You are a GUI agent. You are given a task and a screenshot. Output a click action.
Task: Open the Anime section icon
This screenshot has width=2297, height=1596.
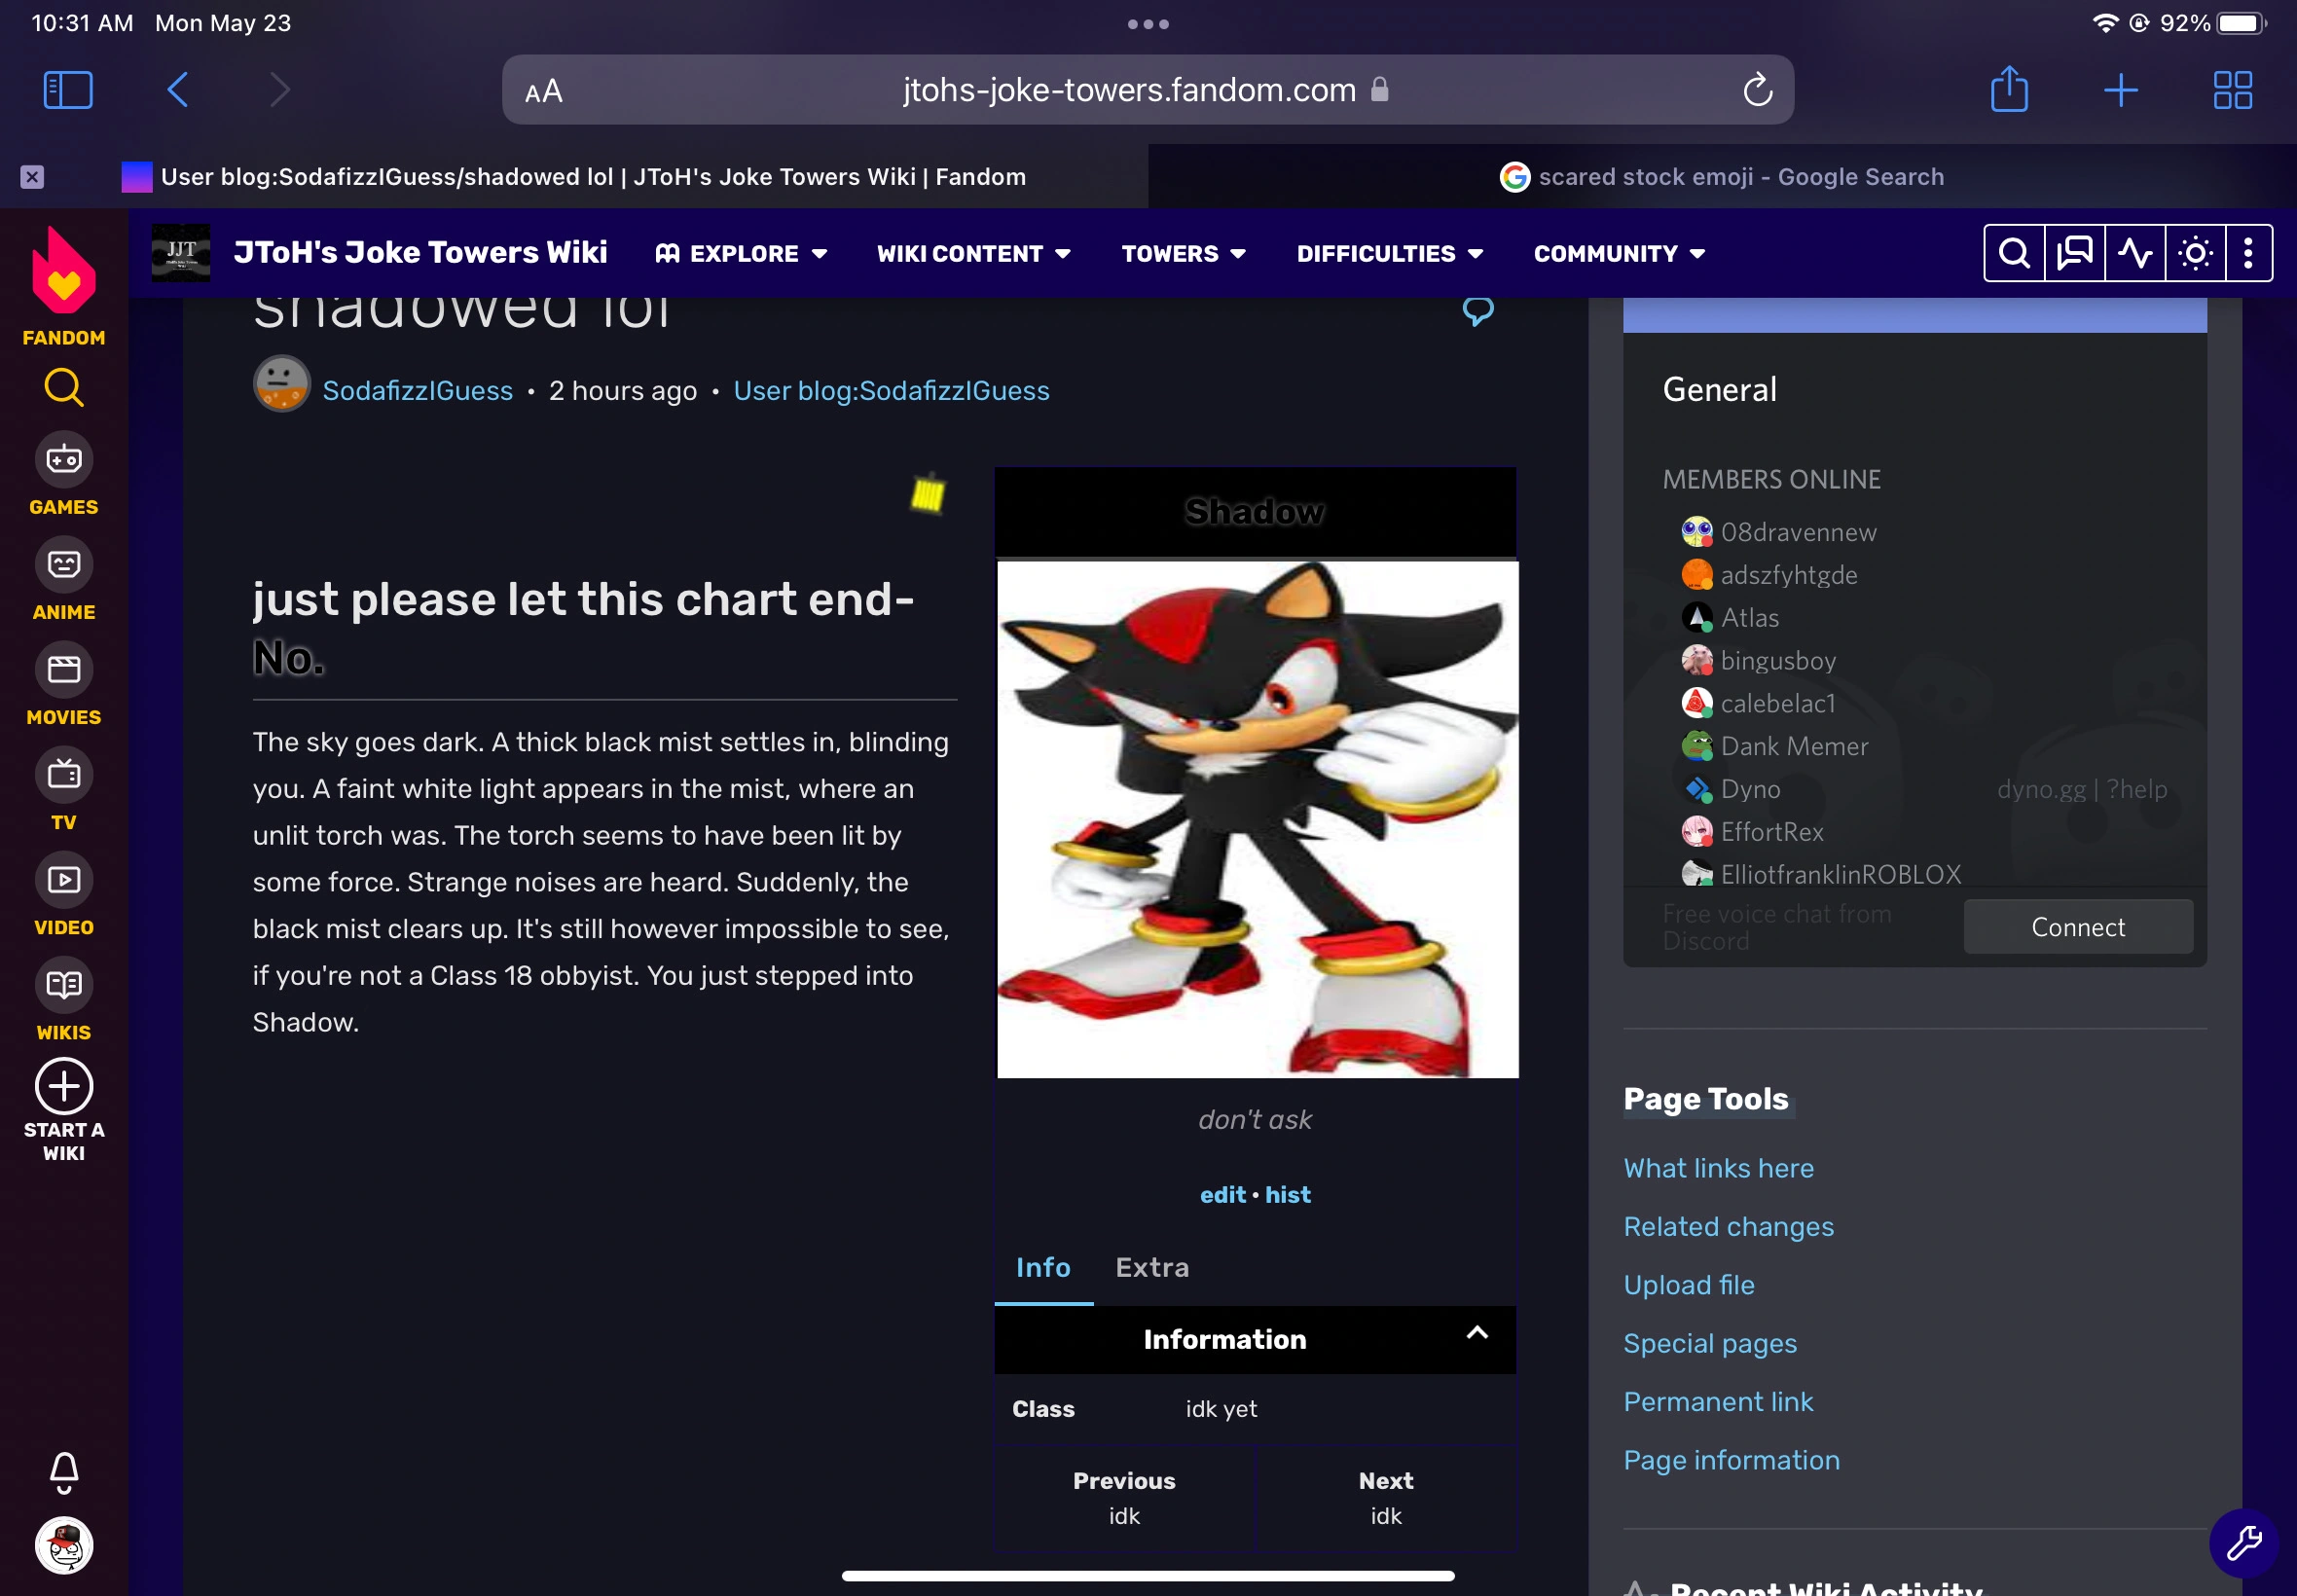click(64, 565)
